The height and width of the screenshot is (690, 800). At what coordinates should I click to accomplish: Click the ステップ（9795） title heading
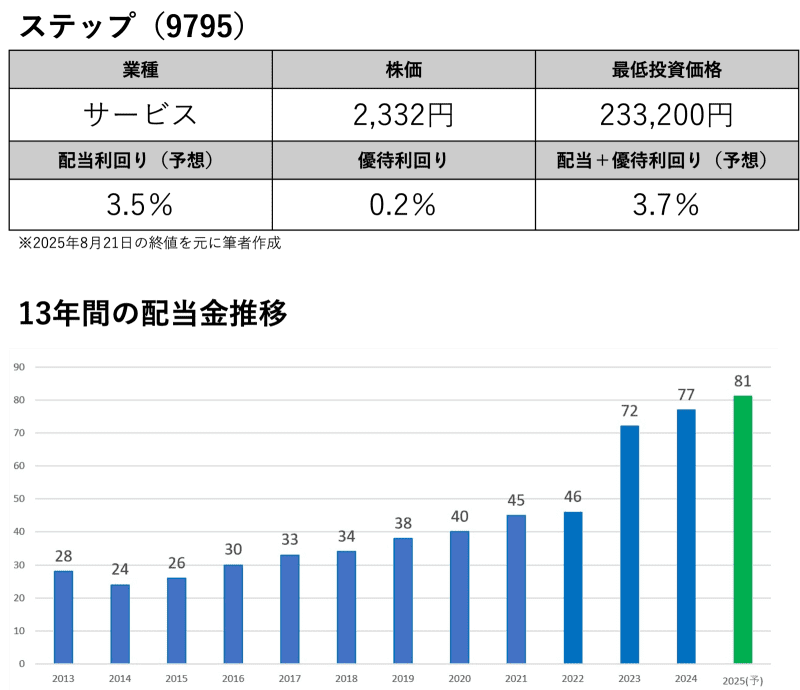pyautogui.click(x=132, y=26)
